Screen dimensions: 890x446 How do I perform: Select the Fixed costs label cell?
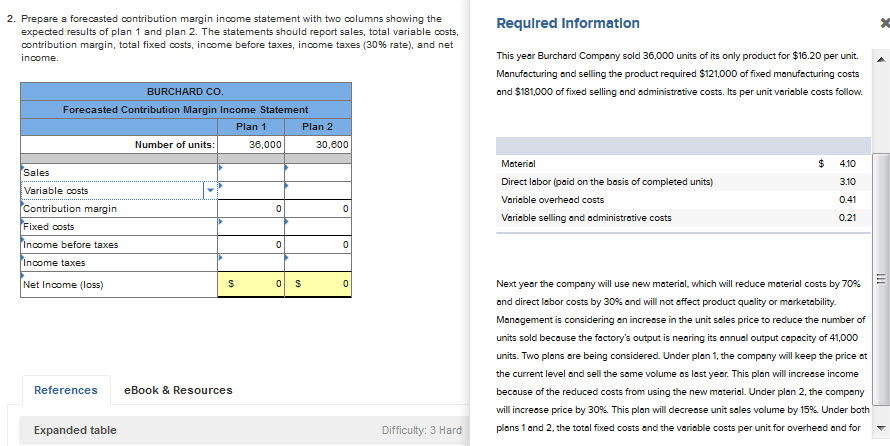[119, 226]
